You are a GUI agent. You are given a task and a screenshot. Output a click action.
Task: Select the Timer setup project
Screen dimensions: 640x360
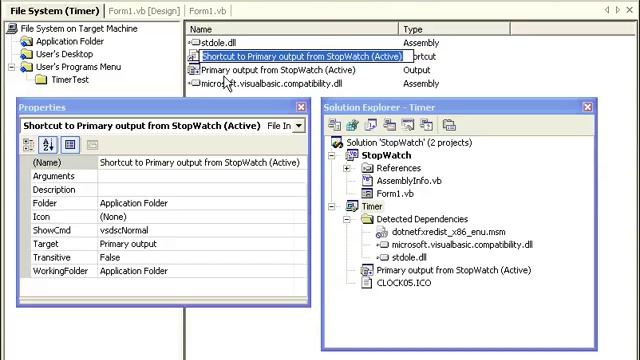pyautogui.click(x=371, y=207)
